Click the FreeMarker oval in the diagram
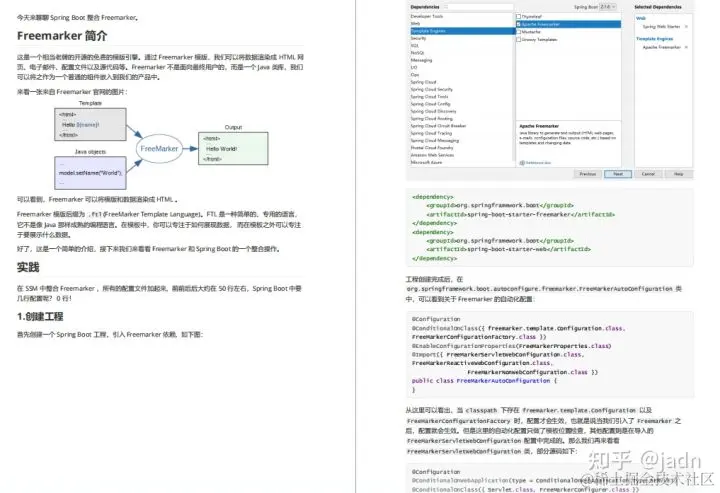720x493 pixels. click(159, 149)
